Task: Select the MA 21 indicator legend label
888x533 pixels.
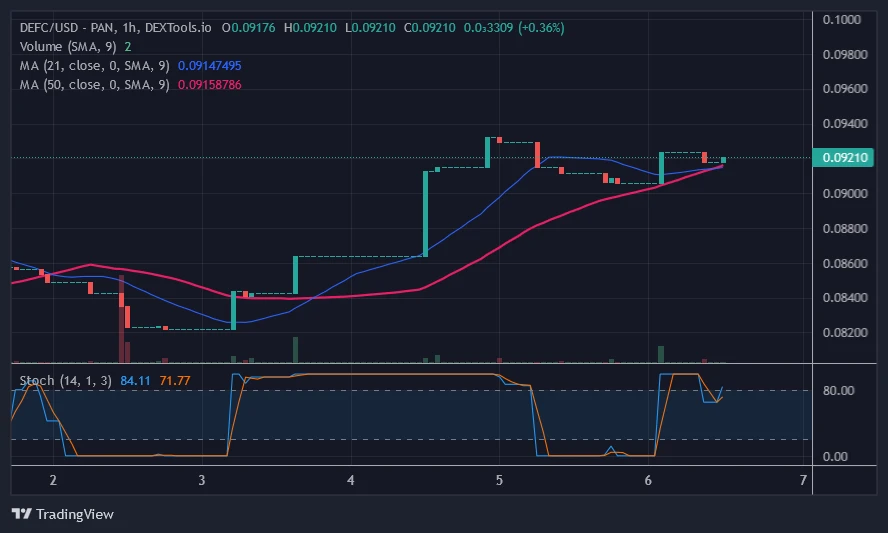Action: (x=95, y=65)
